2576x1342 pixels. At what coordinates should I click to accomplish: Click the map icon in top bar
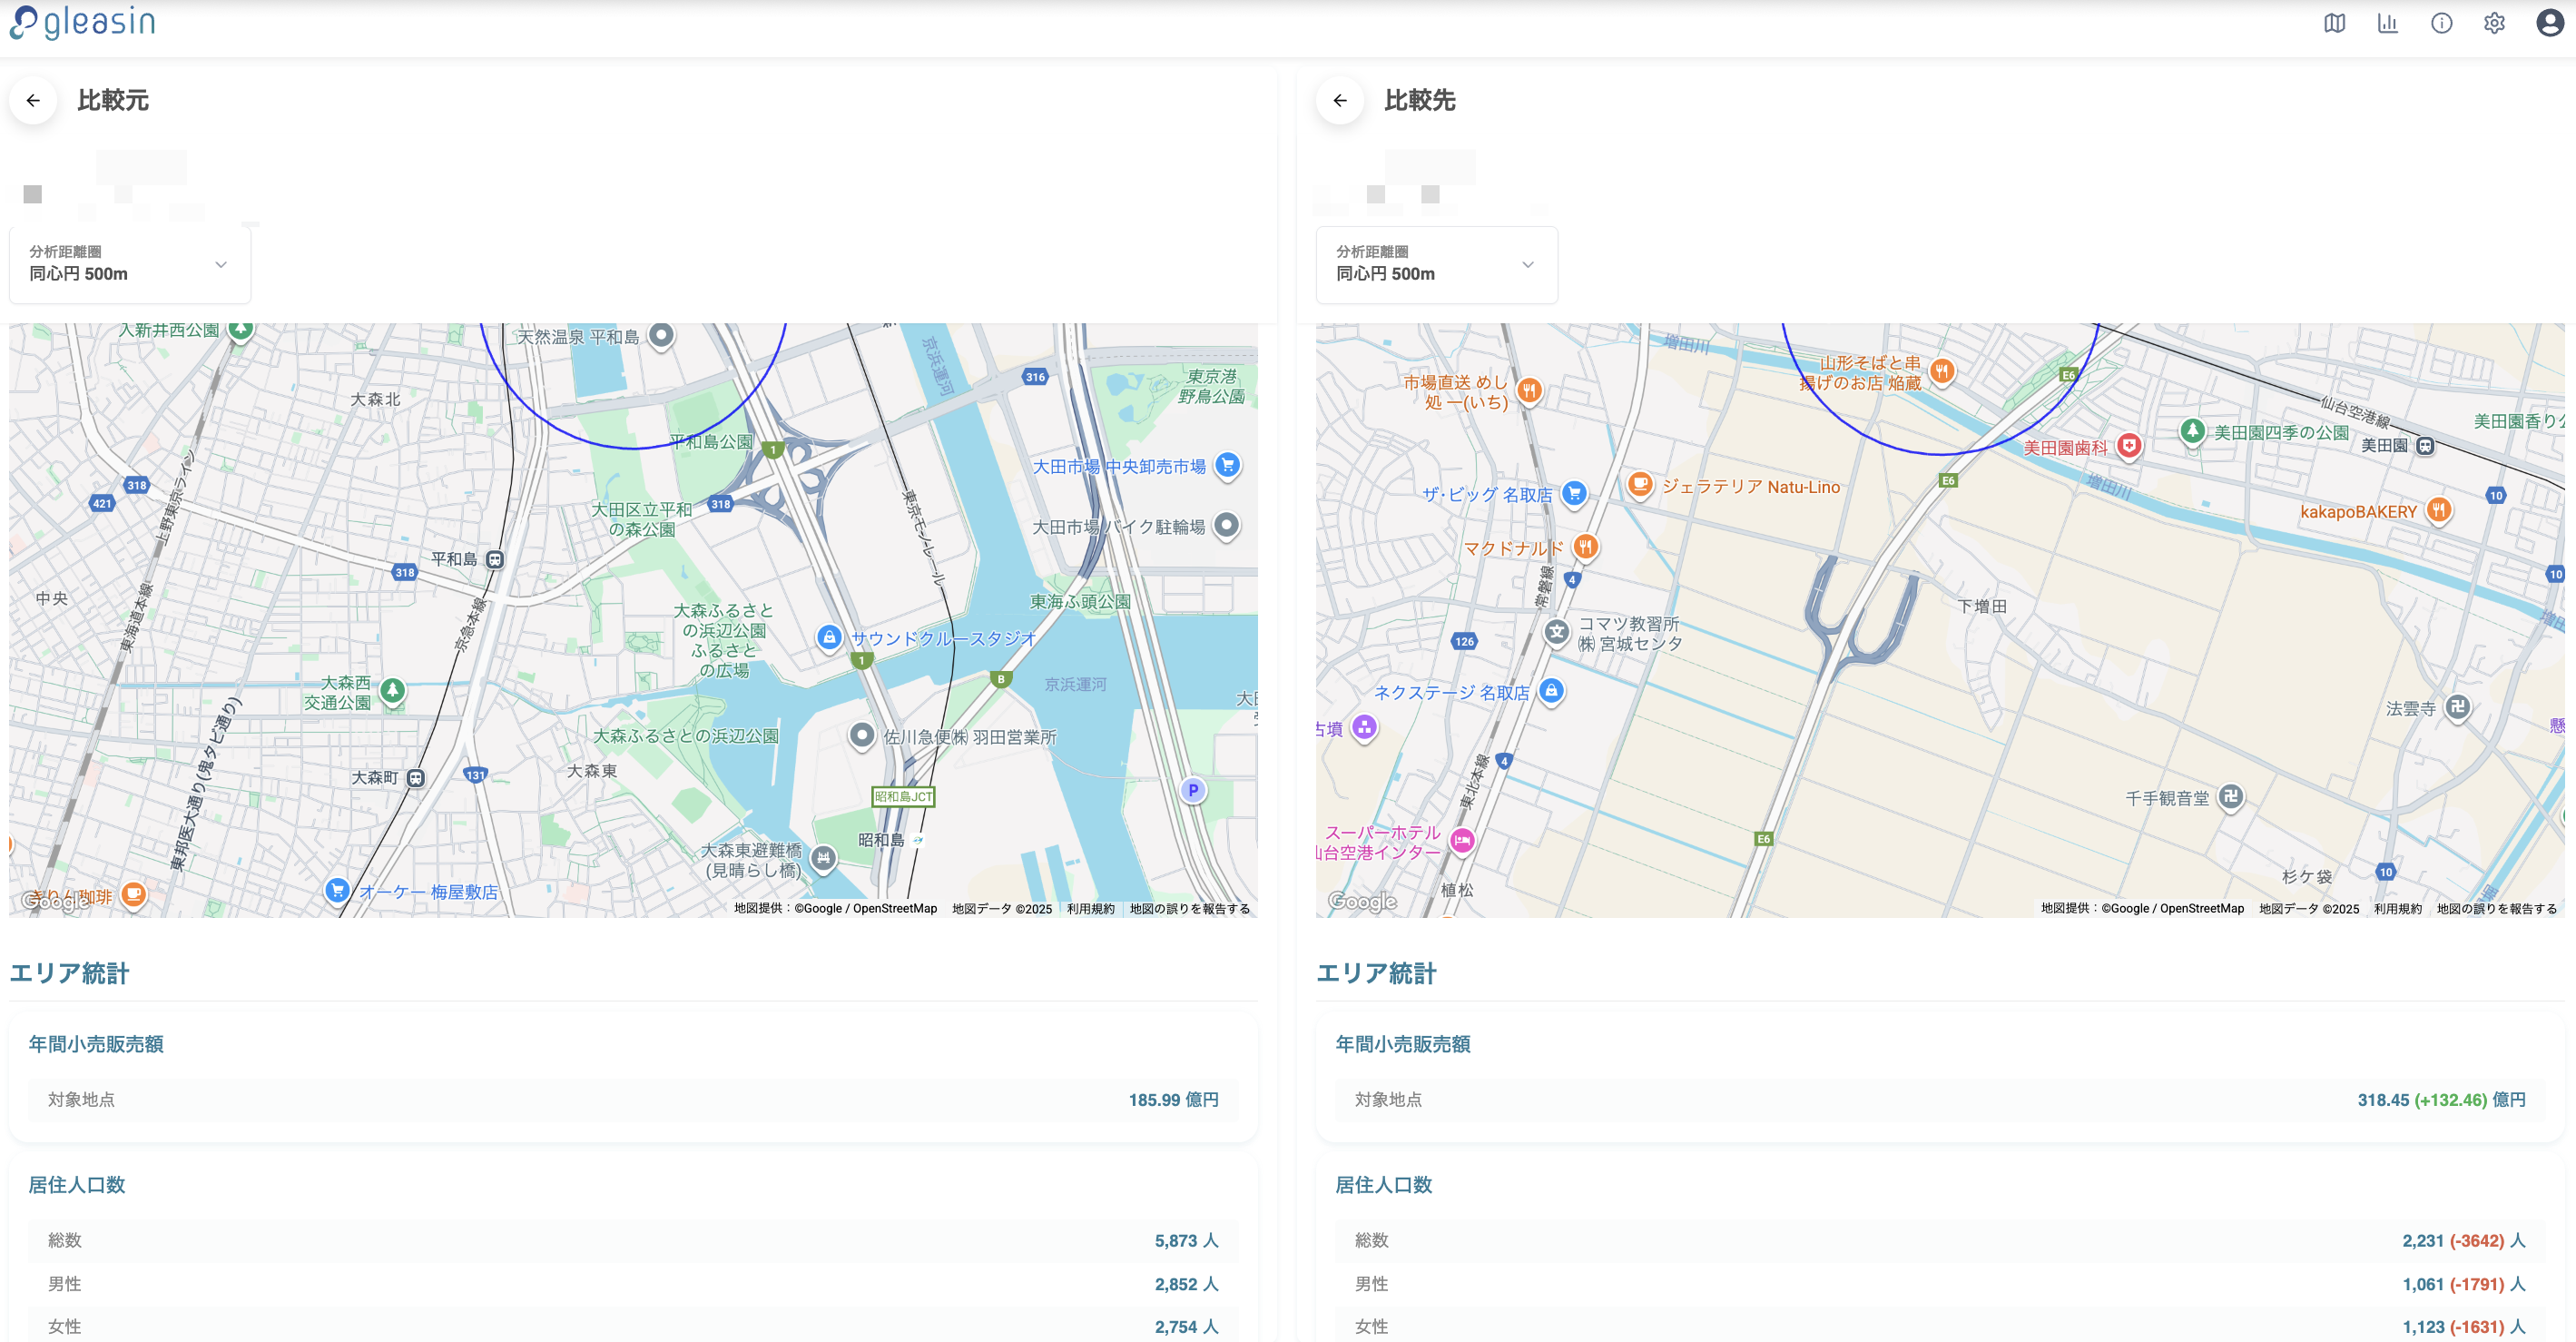click(2334, 23)
